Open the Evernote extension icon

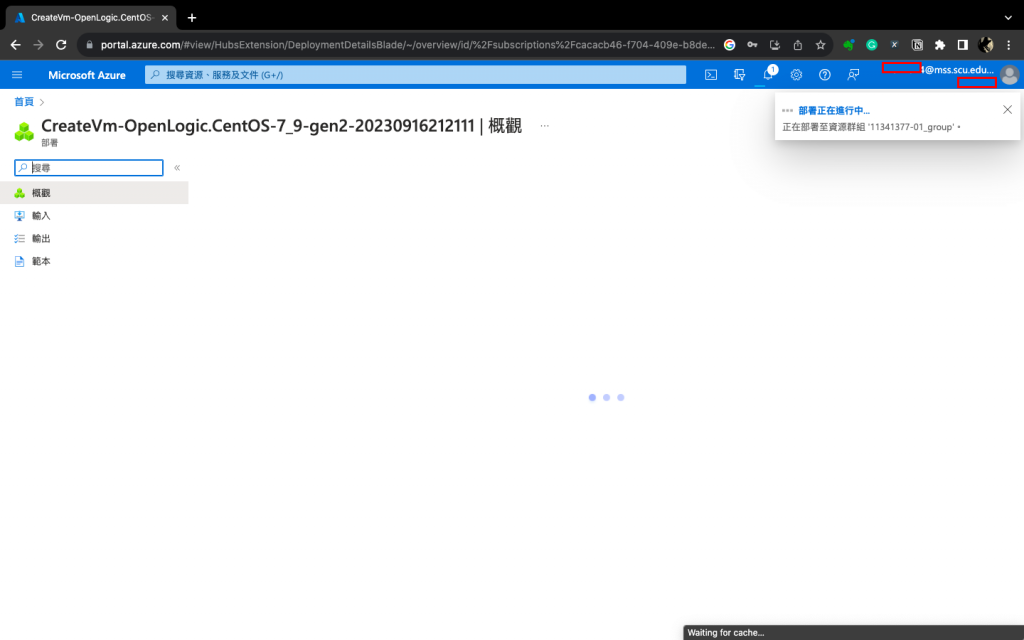click(x=849, y=45)
